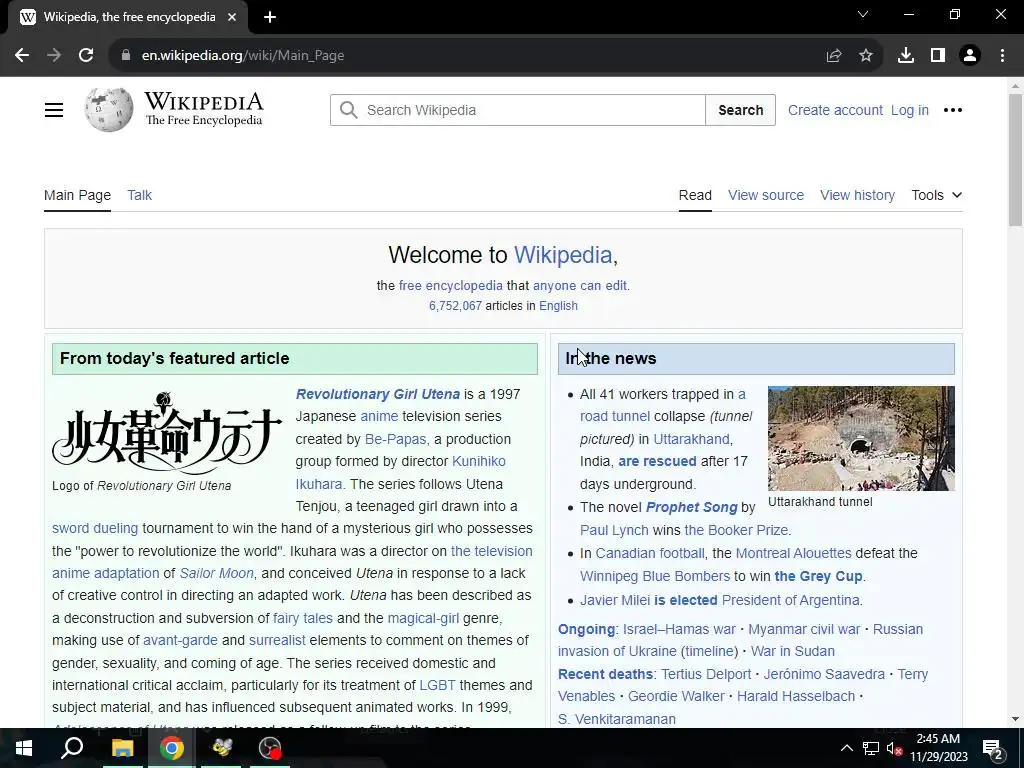Image resolution: width=1024 pixels, height=768 pixels.
Task: Click the page vertical scrollbar thumb
Action: tap(1015, 160)
